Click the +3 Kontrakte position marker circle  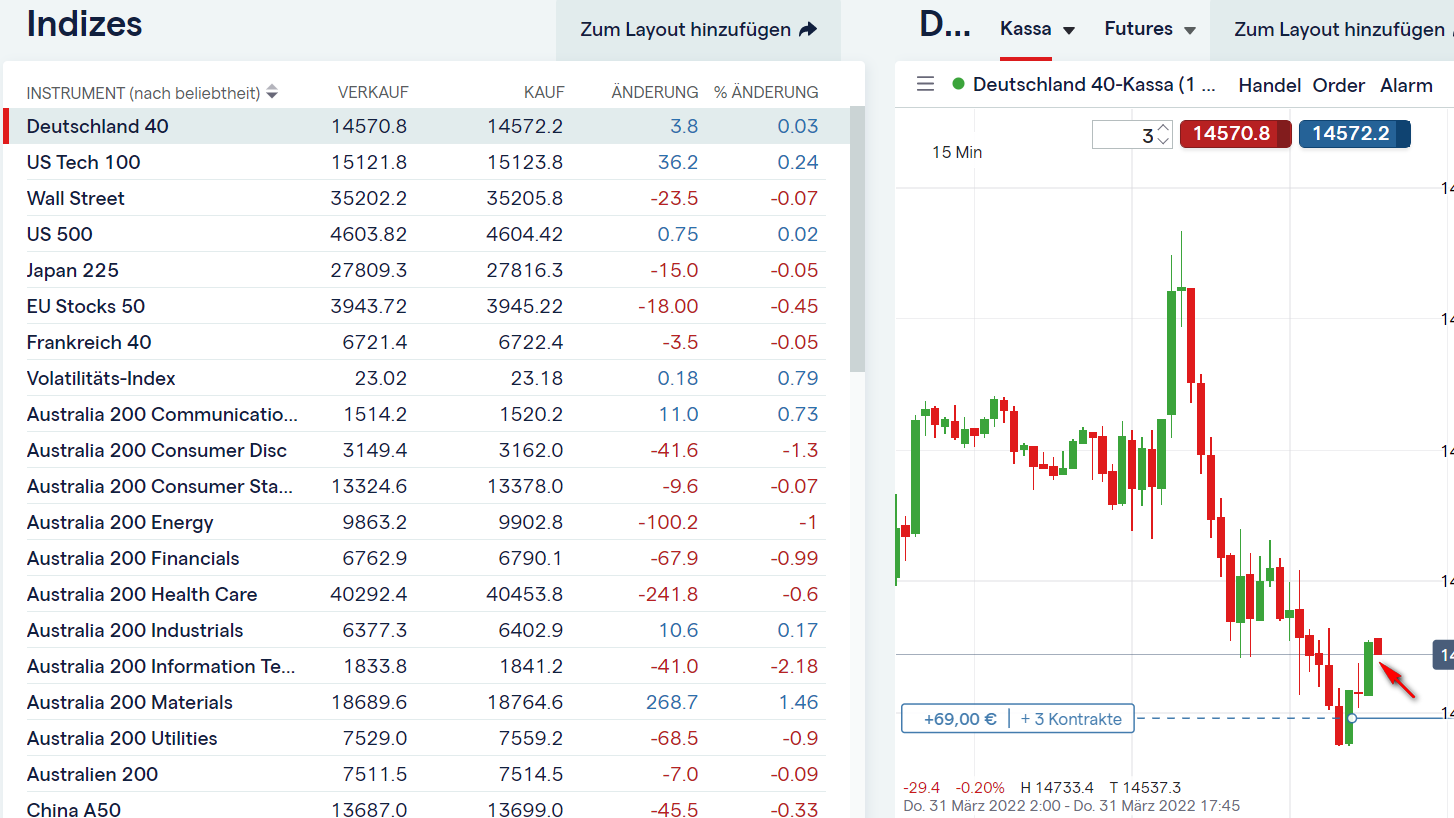coord(1352,718)
